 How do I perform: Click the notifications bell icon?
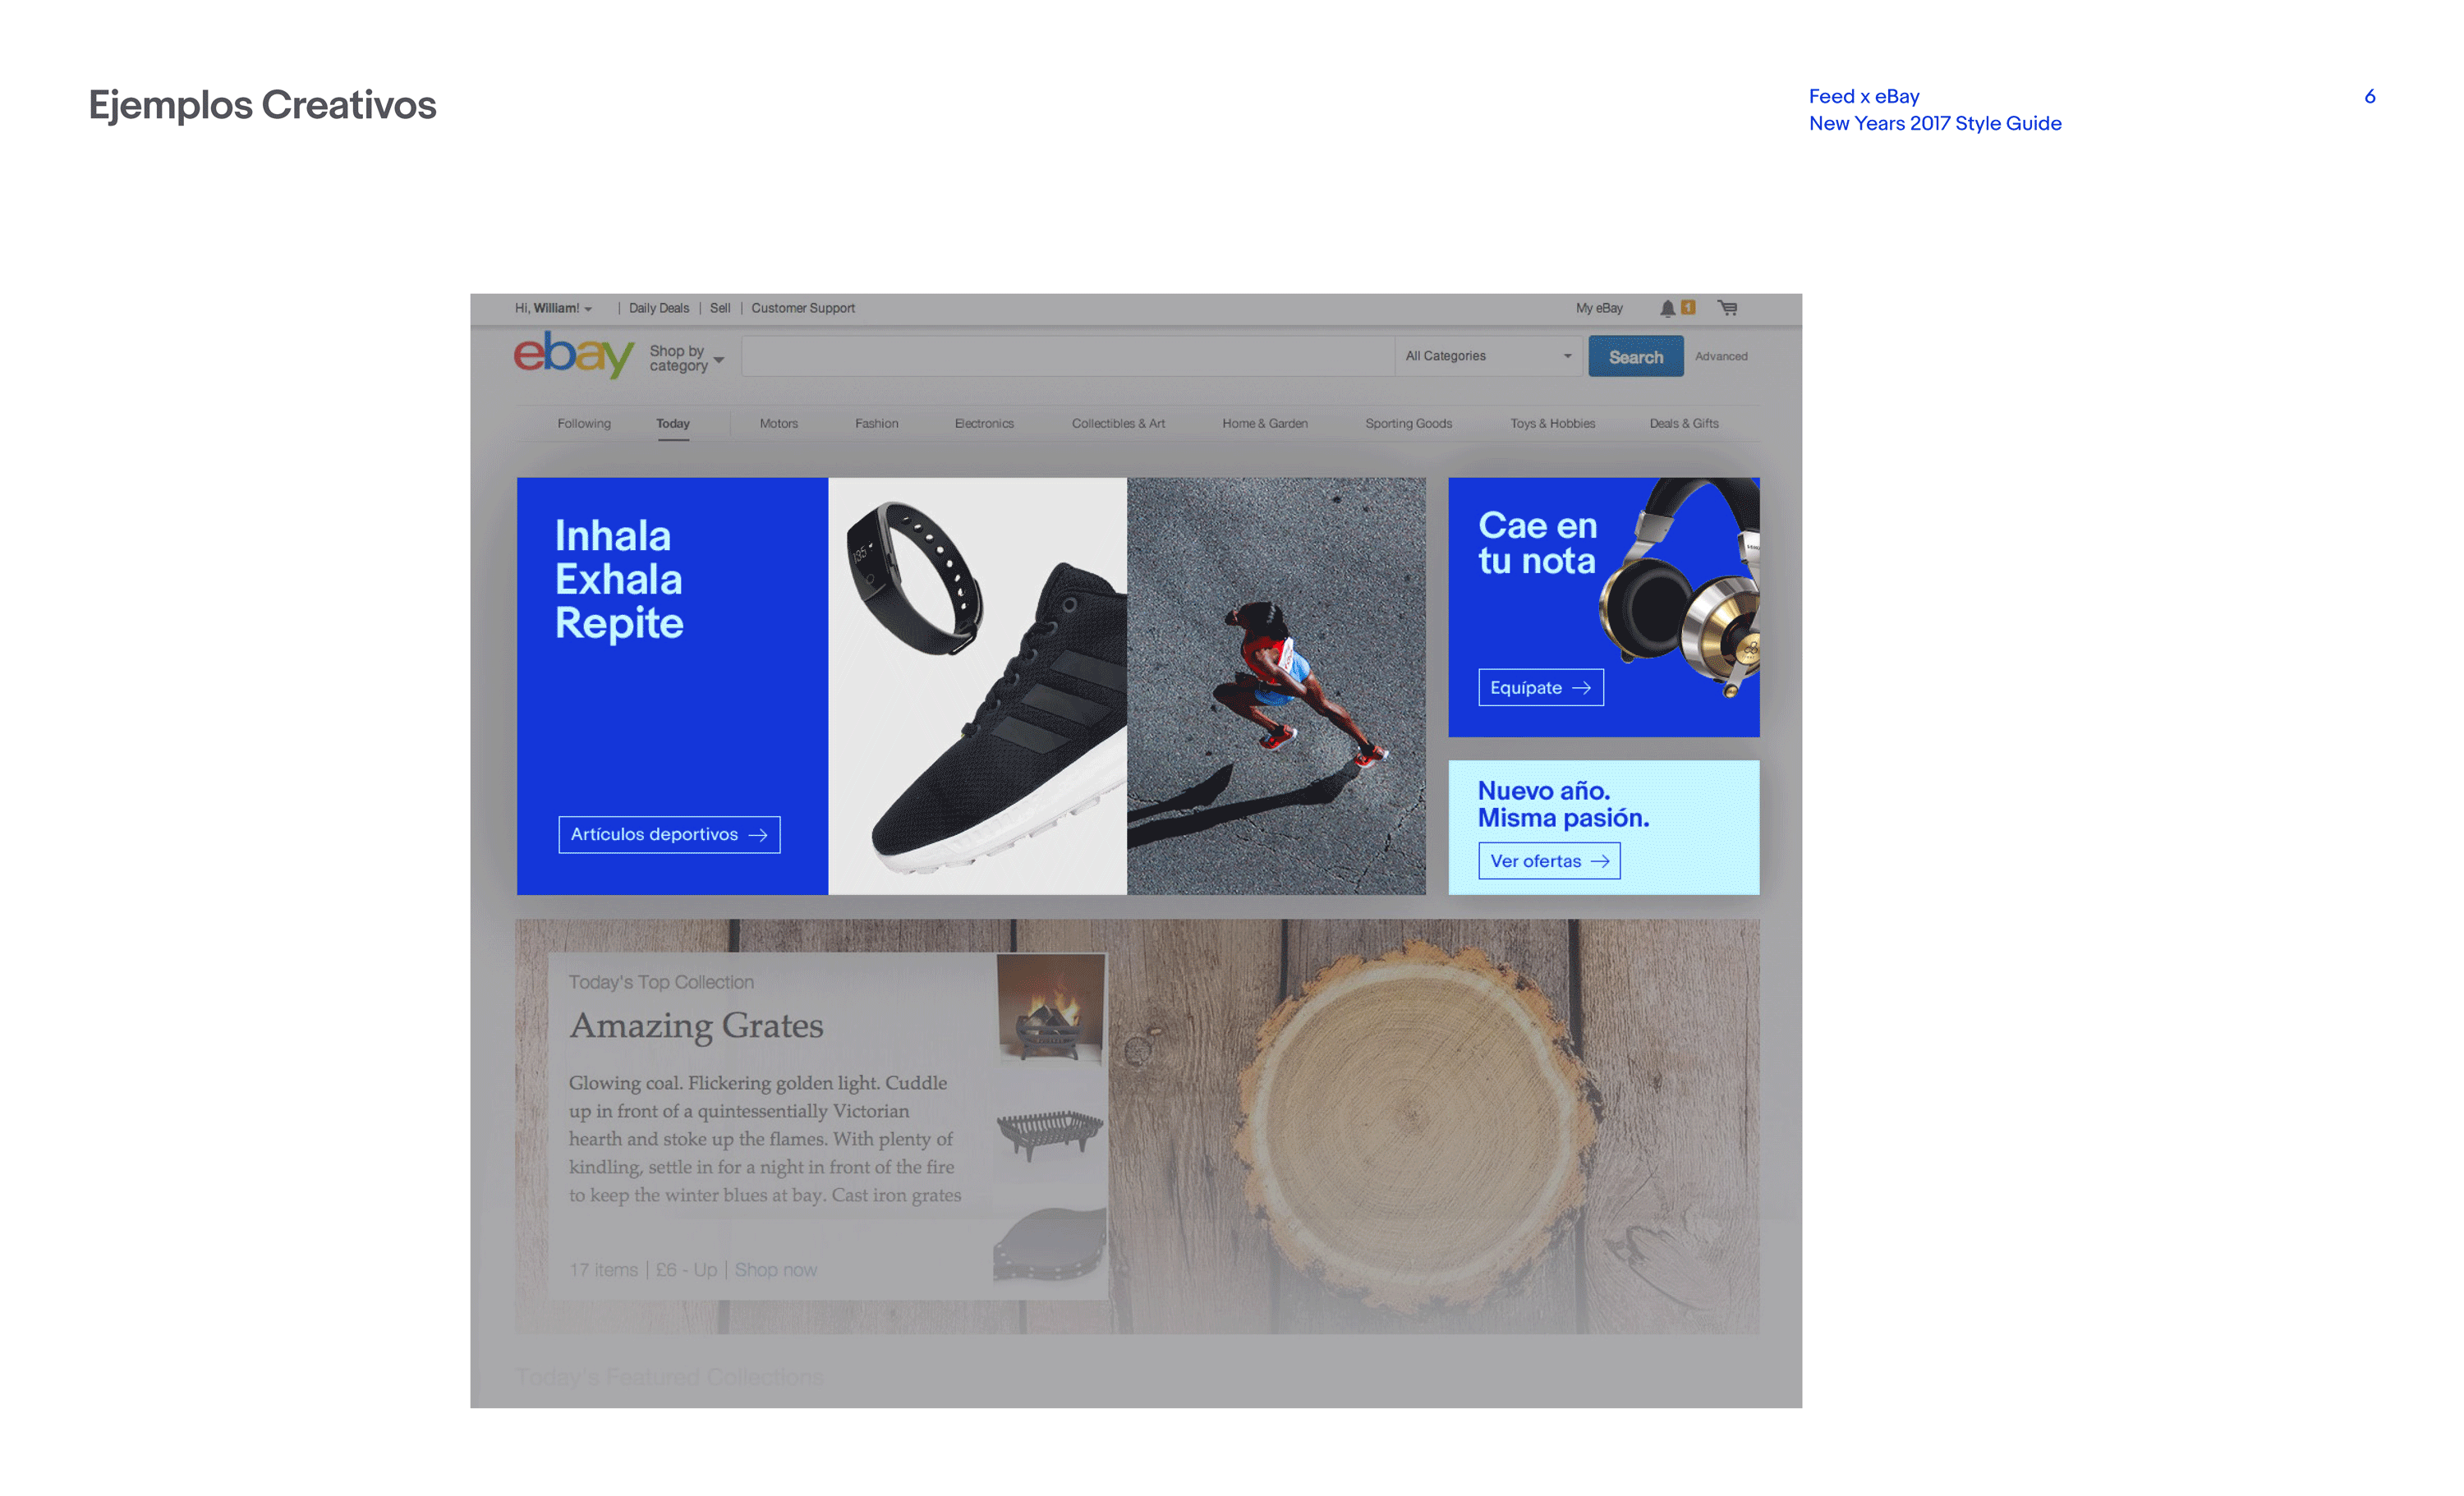[1667, 308]
